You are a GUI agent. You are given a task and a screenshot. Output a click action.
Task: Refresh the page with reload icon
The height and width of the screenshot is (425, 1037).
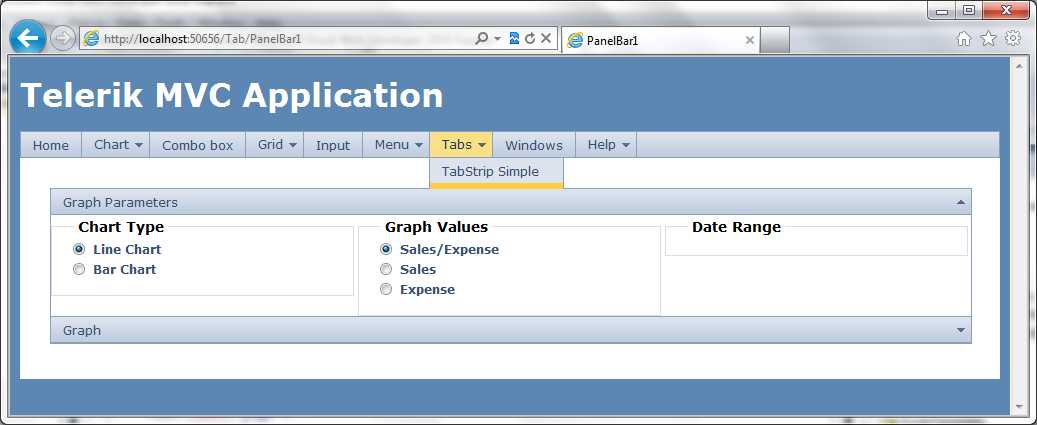pyautogui.click(x=530, y=39)
